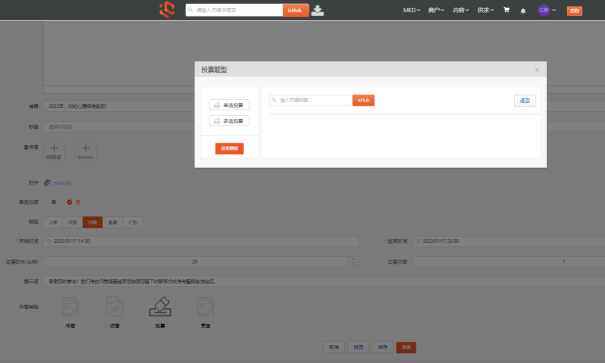Select the 广告 type tab
This screenshot has height=363, width=605.
click(x=132, y=222)
